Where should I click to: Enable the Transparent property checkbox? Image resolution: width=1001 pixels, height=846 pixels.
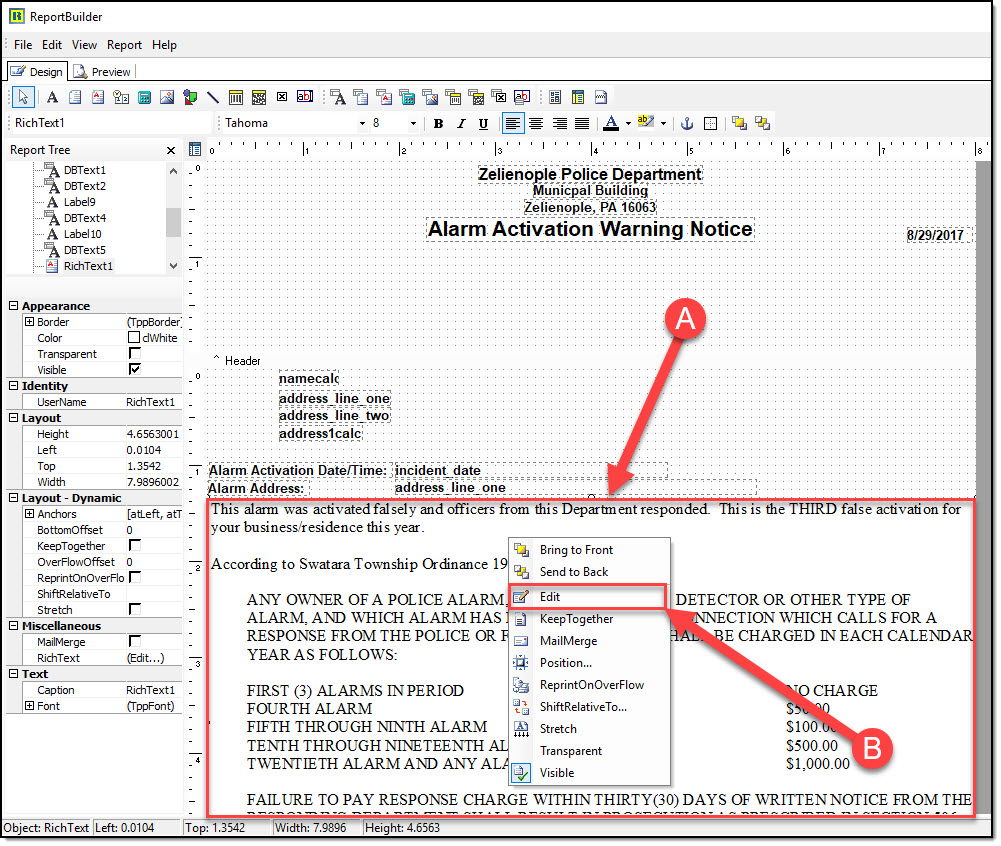[135, 354]
